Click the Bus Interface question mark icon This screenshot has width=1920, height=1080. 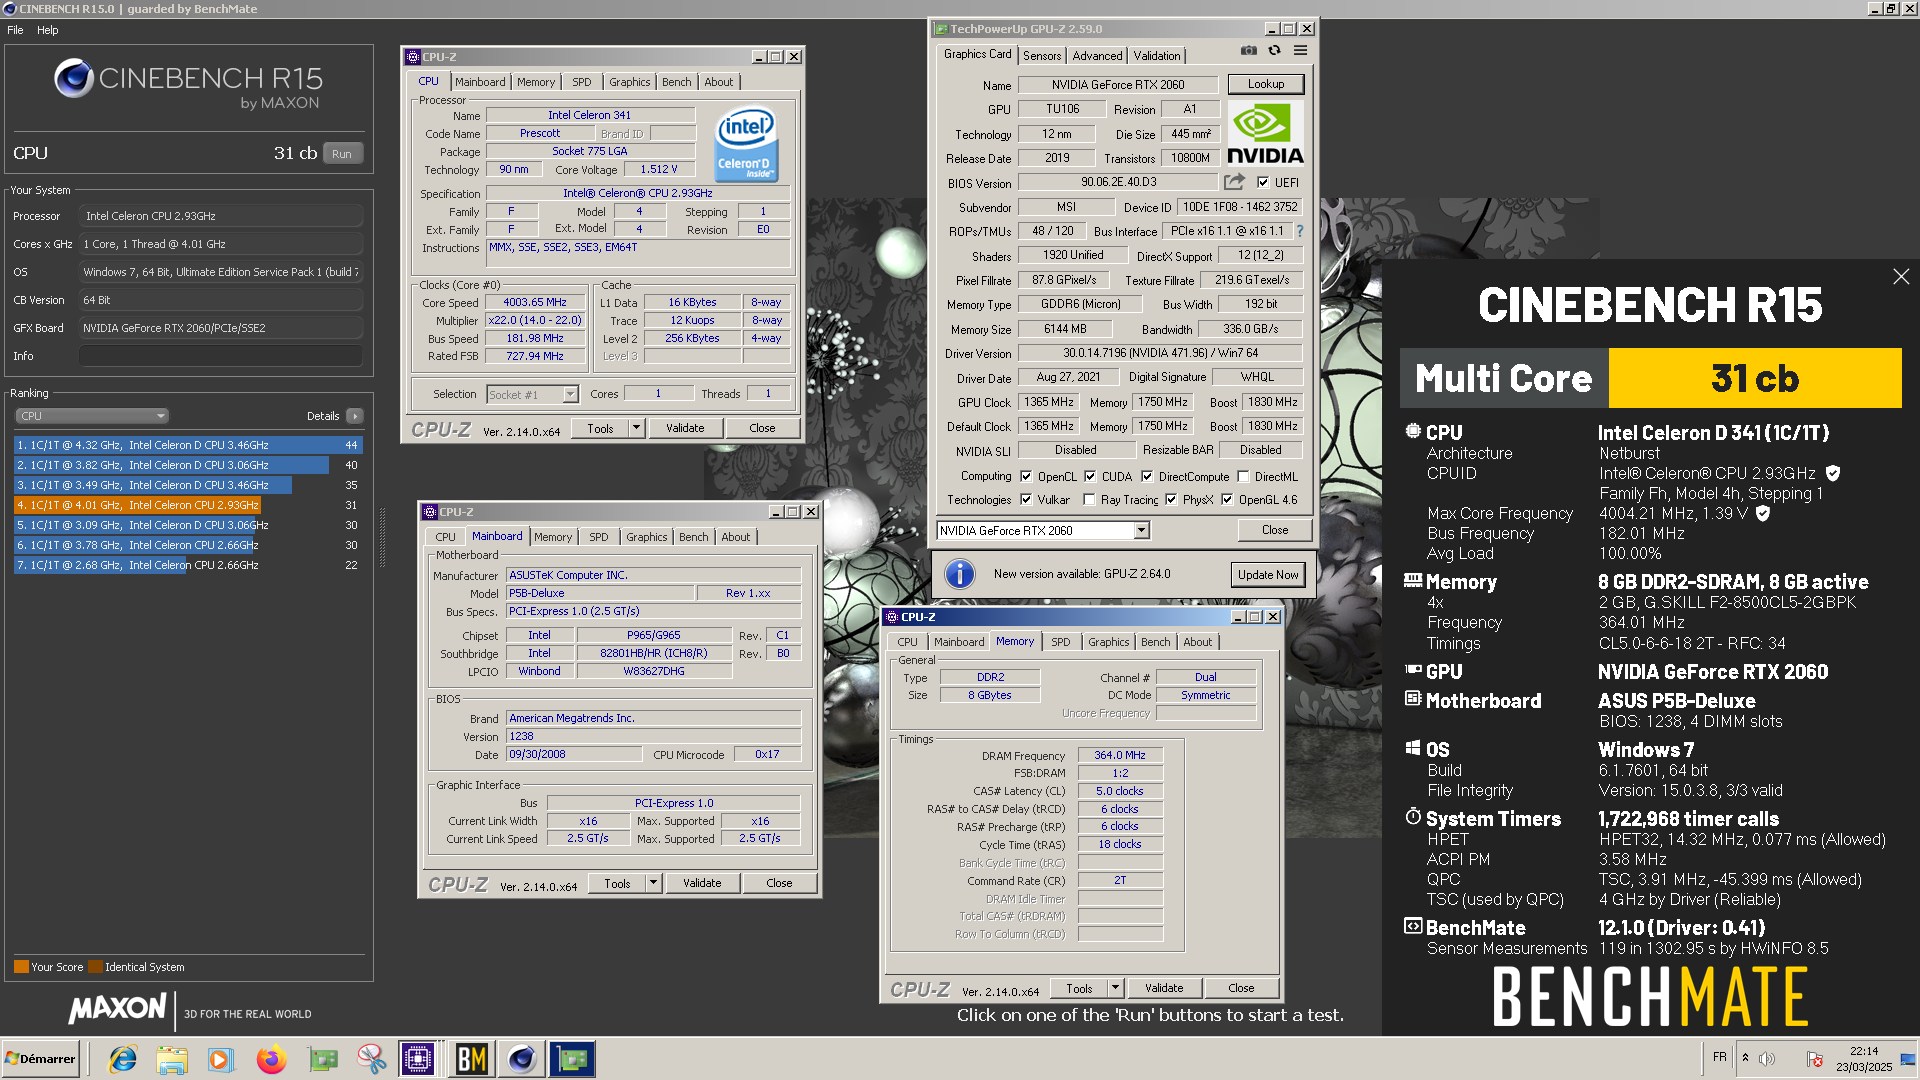(1299, 231)
